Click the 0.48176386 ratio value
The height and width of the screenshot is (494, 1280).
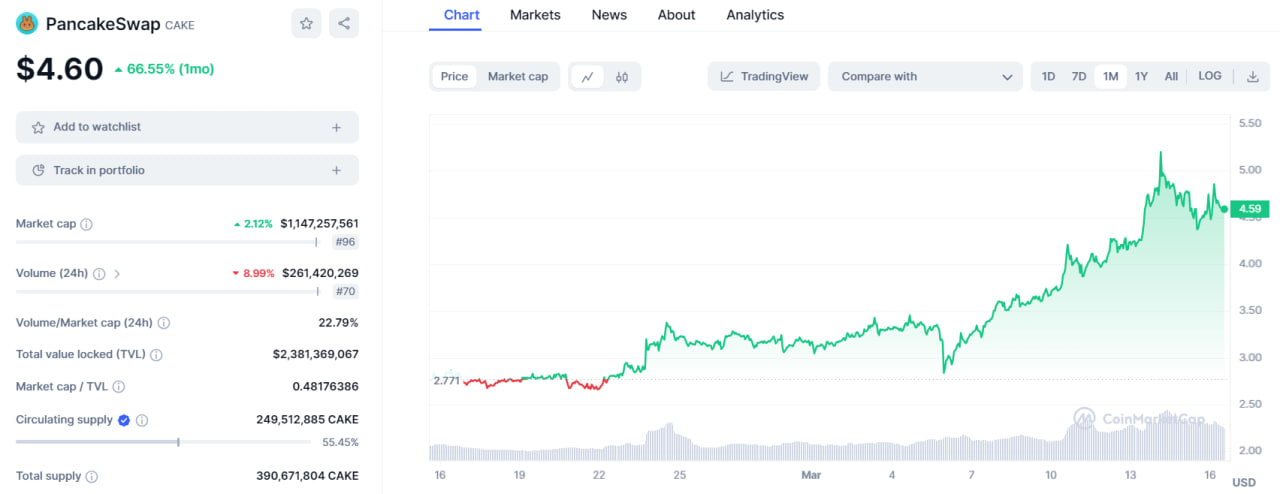(325, 386)
